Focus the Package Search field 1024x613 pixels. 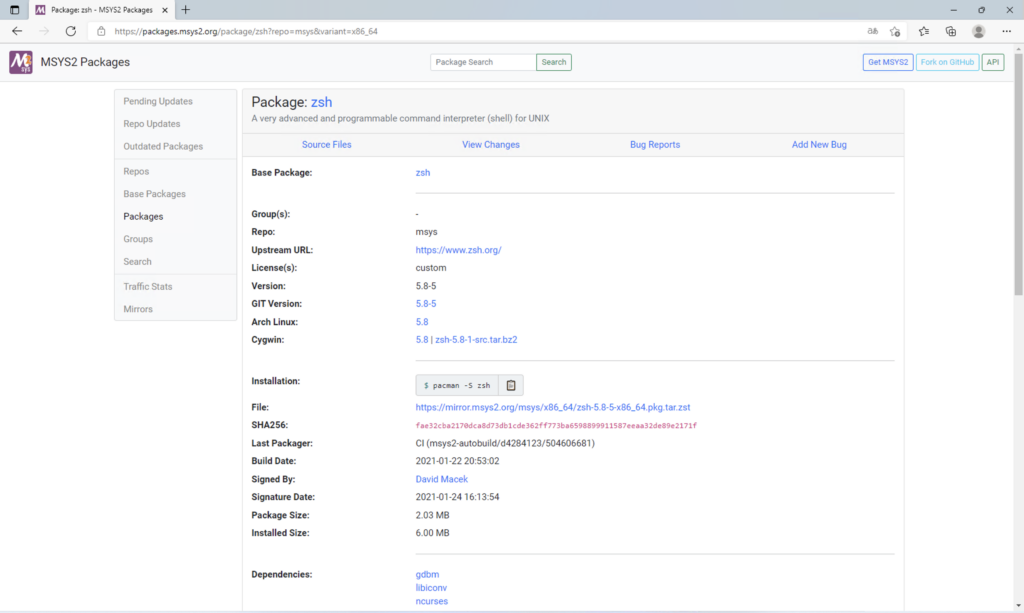coord(483,62)
